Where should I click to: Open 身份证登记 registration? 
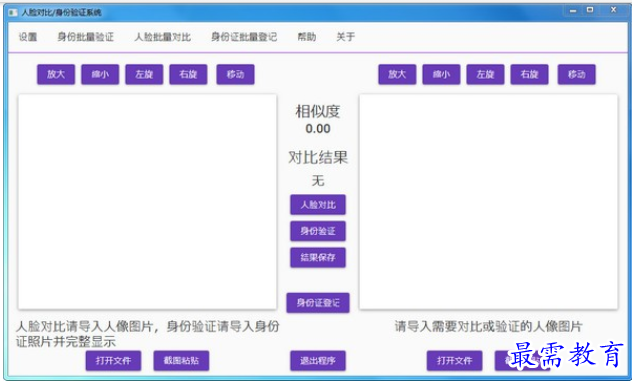pos(318,303)
